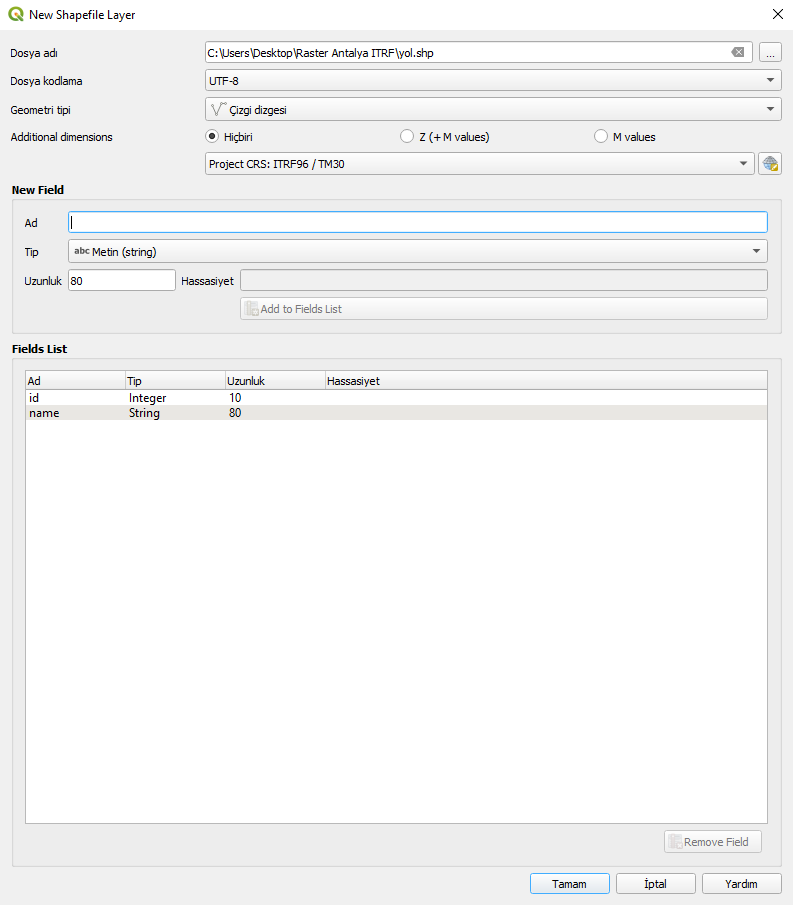
Task: Expand the Tip Metin (string) dropdown
Action: (x=417, y=252)
